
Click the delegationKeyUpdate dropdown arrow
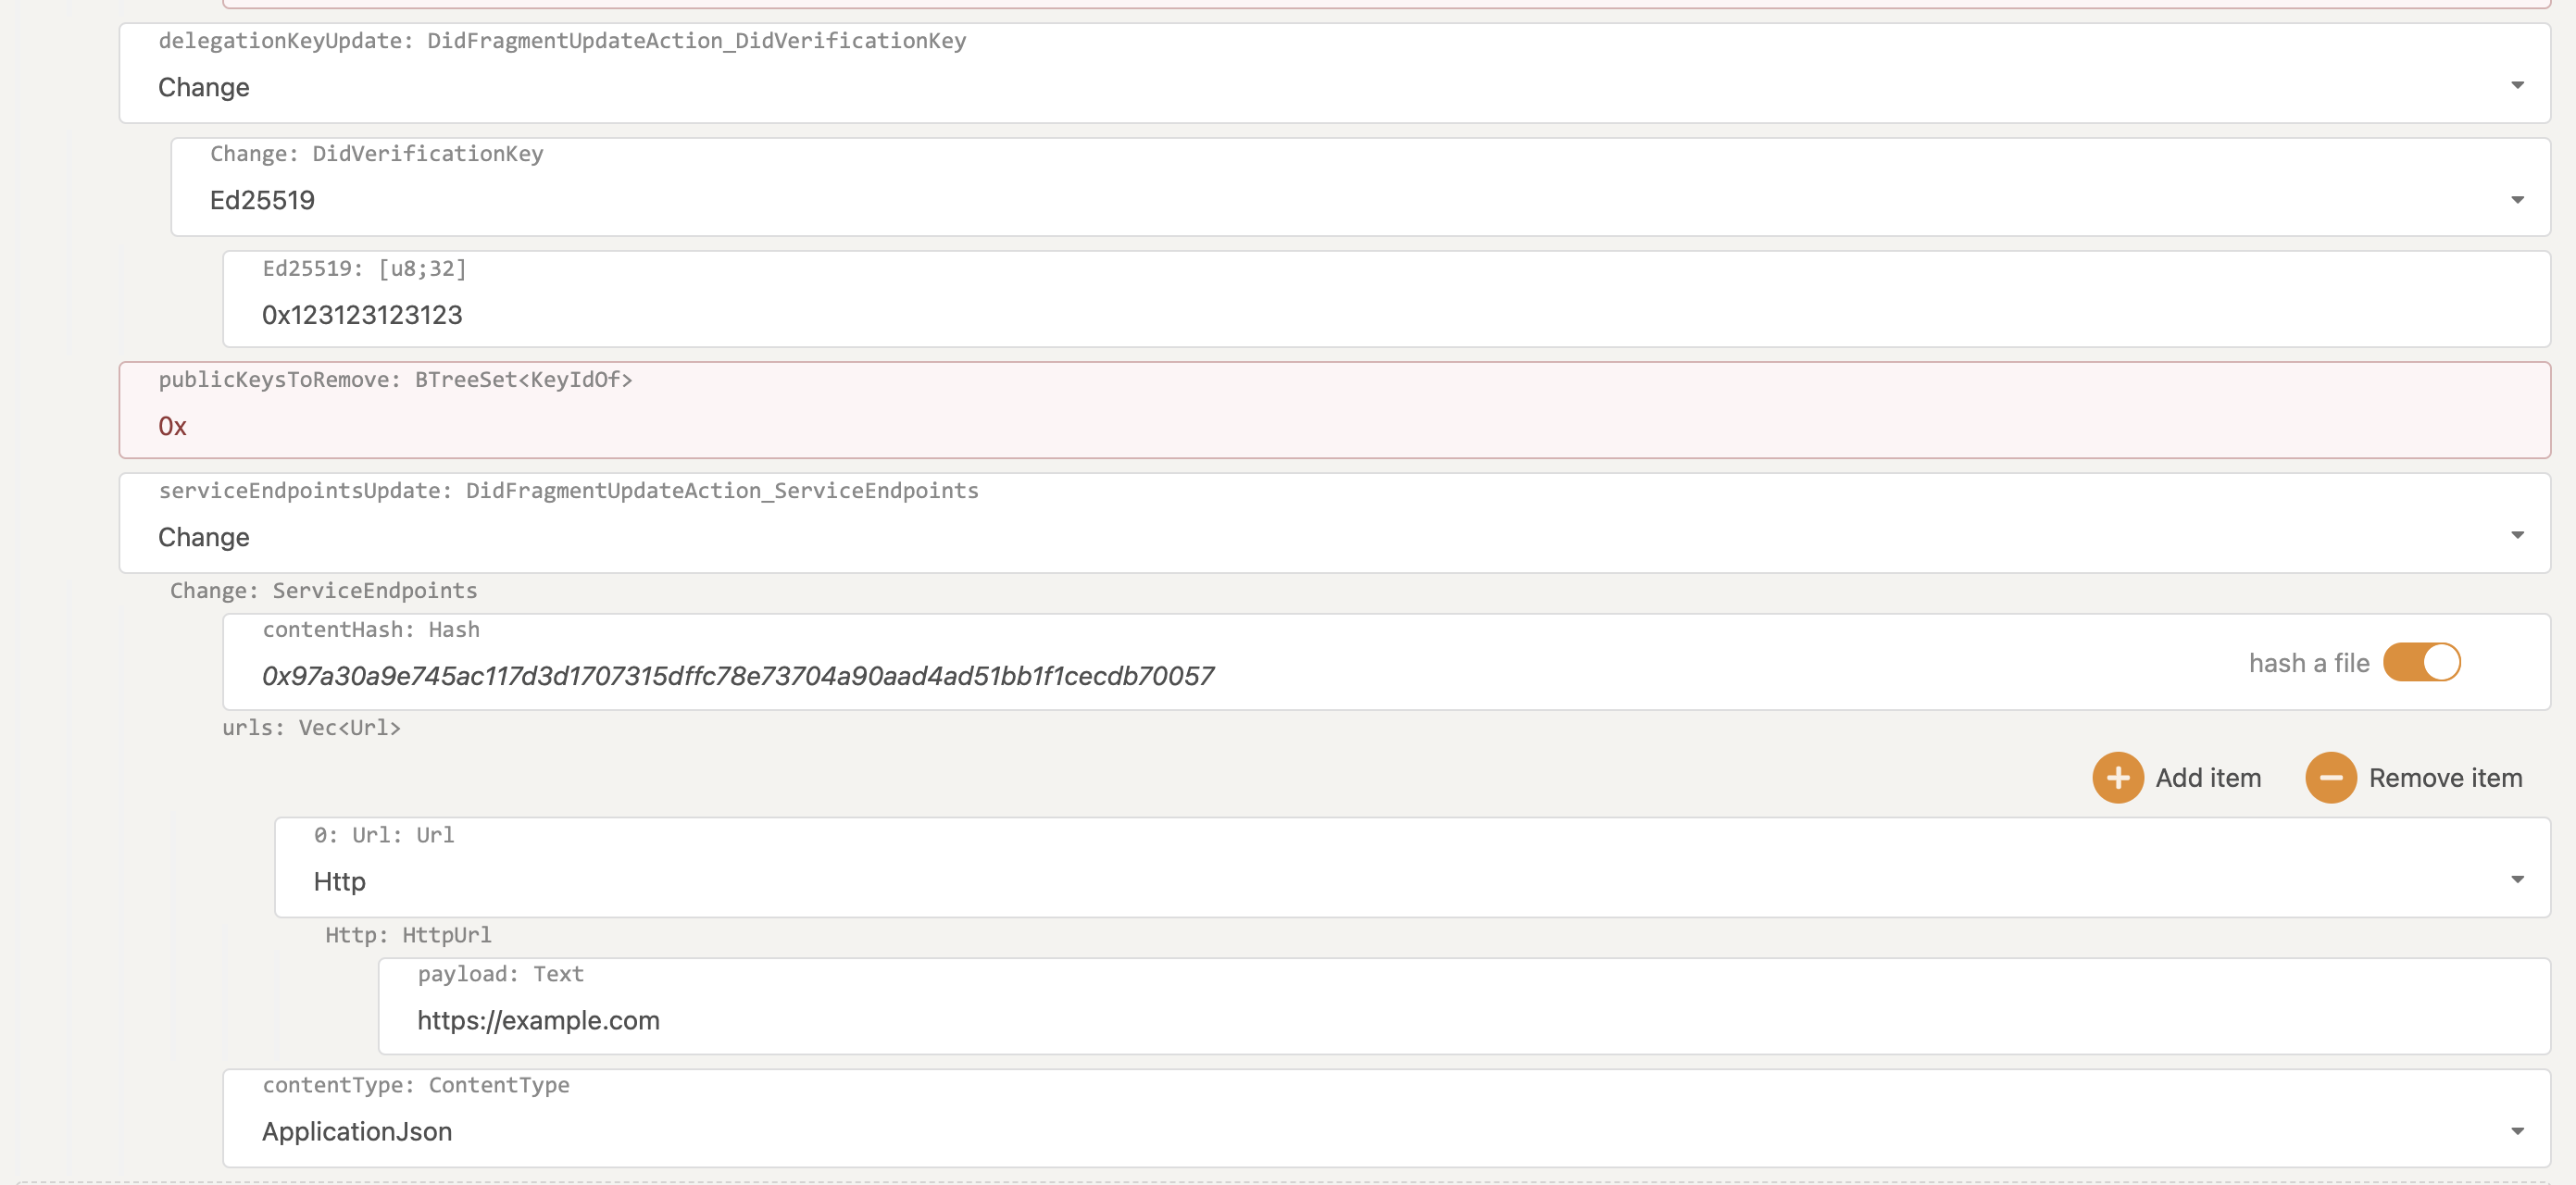click(x=2517, y=86)
